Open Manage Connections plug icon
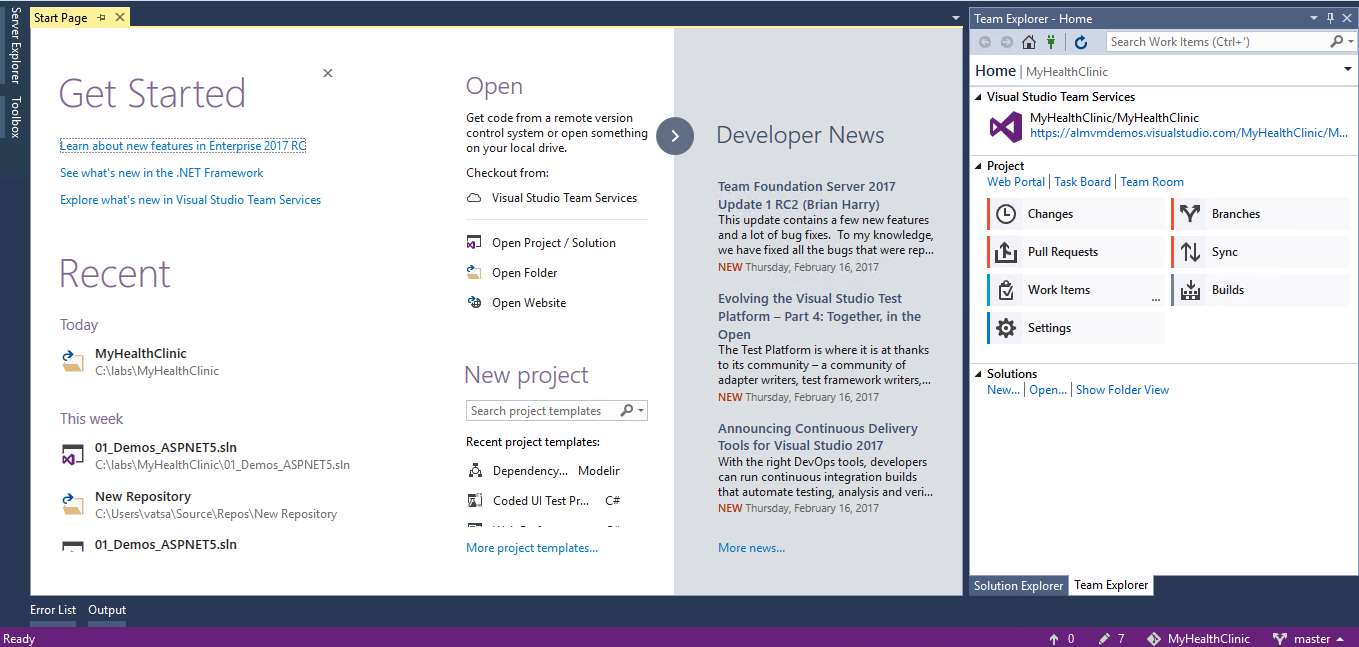This screenshot has width=1359, height=647. pyautogui.click(x=1051, y=42)
